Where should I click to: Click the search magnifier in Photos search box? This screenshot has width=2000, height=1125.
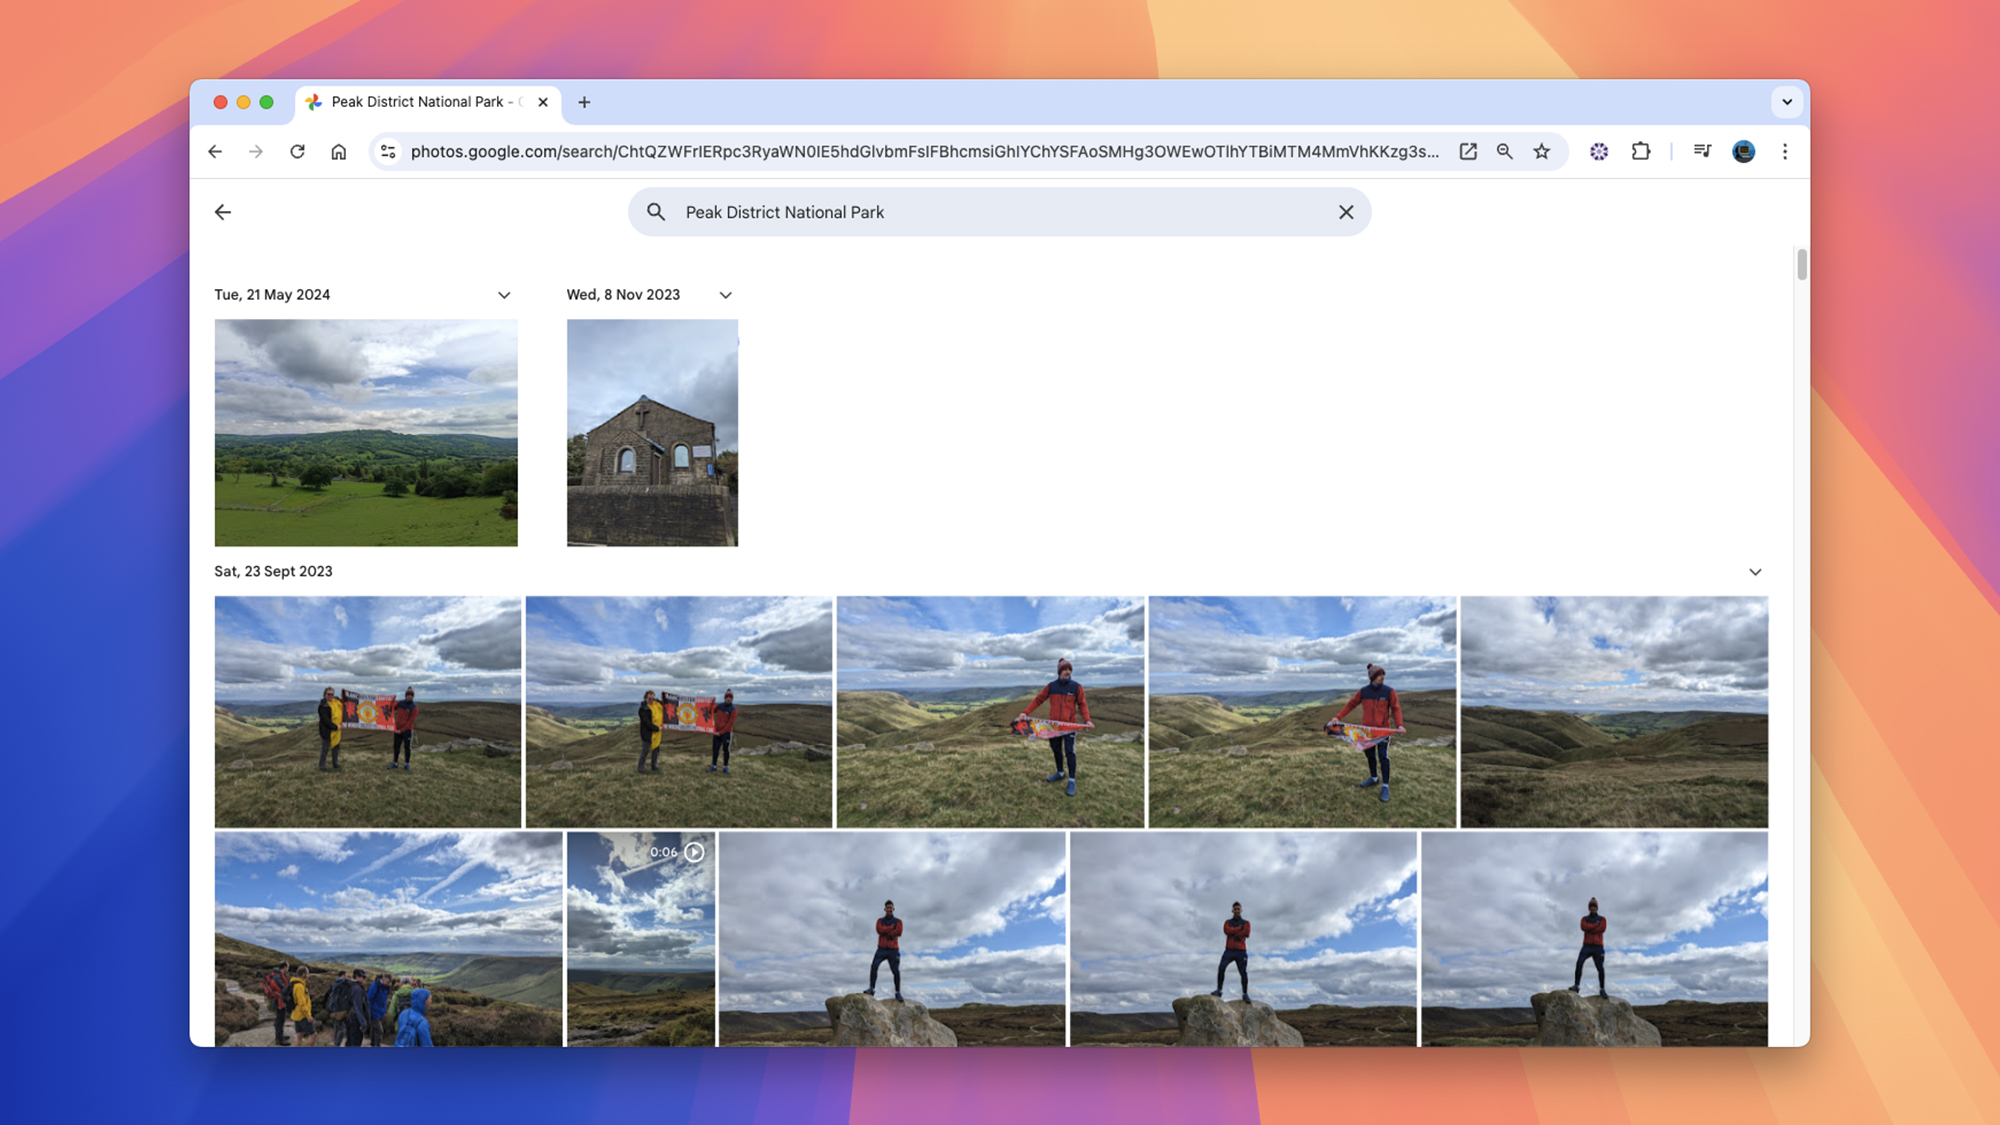tap(656, 212)
